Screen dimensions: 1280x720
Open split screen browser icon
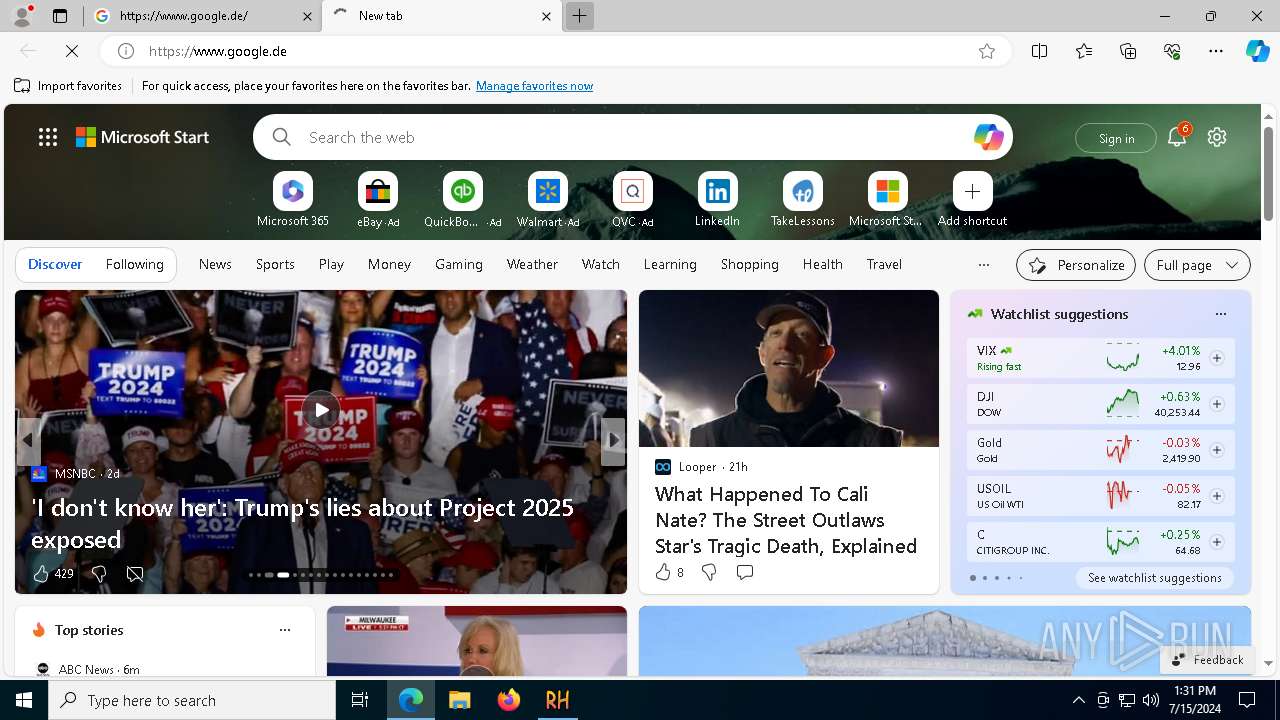pos(1040,51)
